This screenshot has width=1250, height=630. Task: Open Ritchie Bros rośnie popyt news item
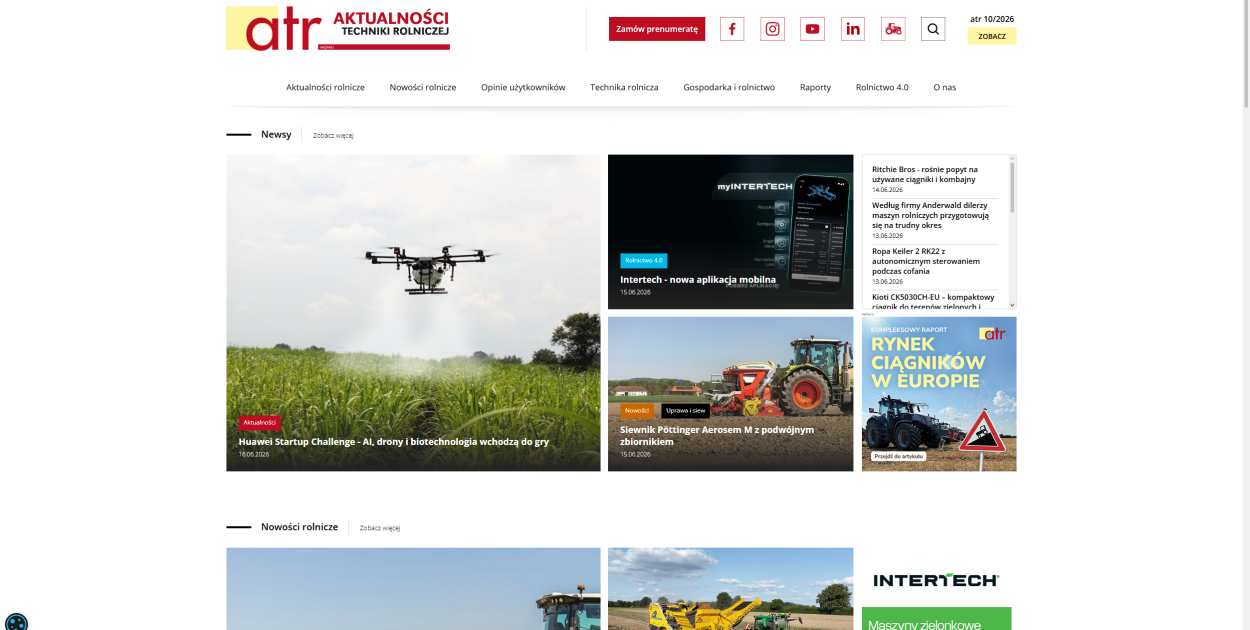point(925,174)
